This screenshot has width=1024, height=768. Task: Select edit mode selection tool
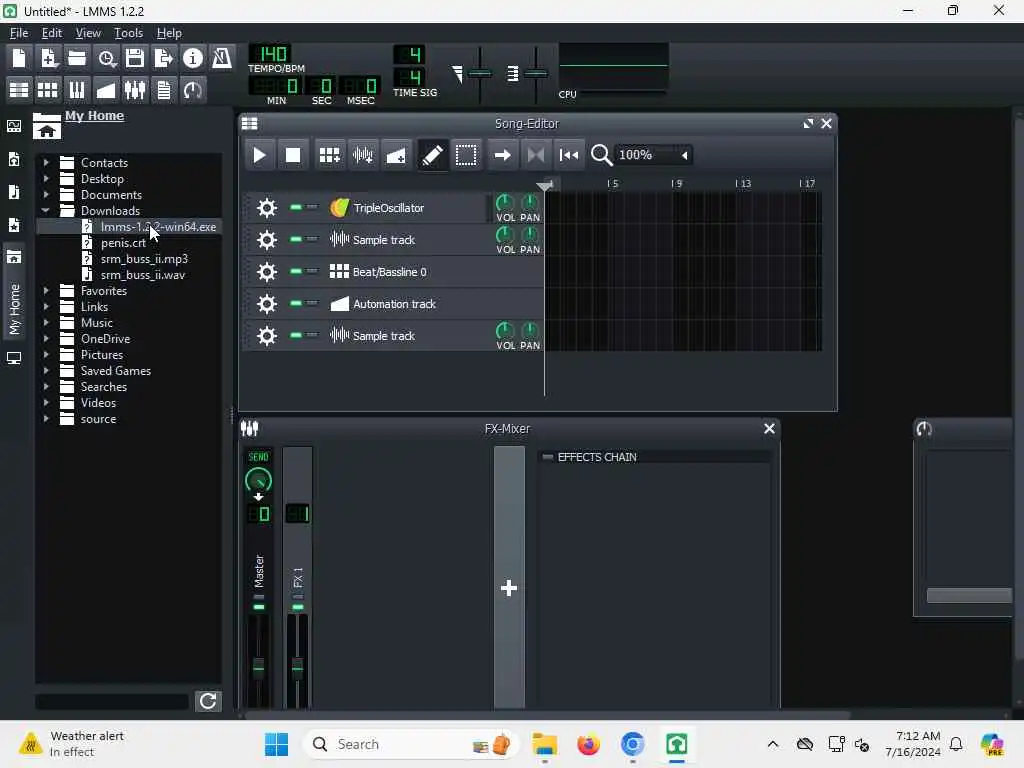point(466,155)
